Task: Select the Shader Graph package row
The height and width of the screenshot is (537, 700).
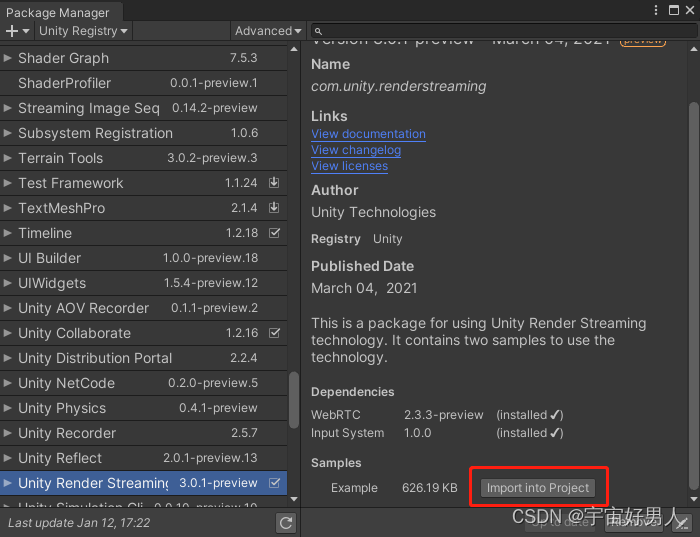Action: pos(143,58)
